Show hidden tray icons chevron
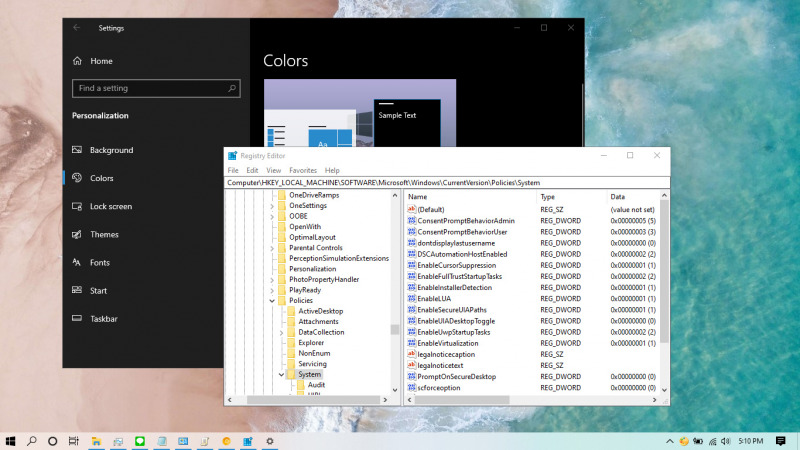The width and height of the screenshot is (800, 450). [669, 441]
